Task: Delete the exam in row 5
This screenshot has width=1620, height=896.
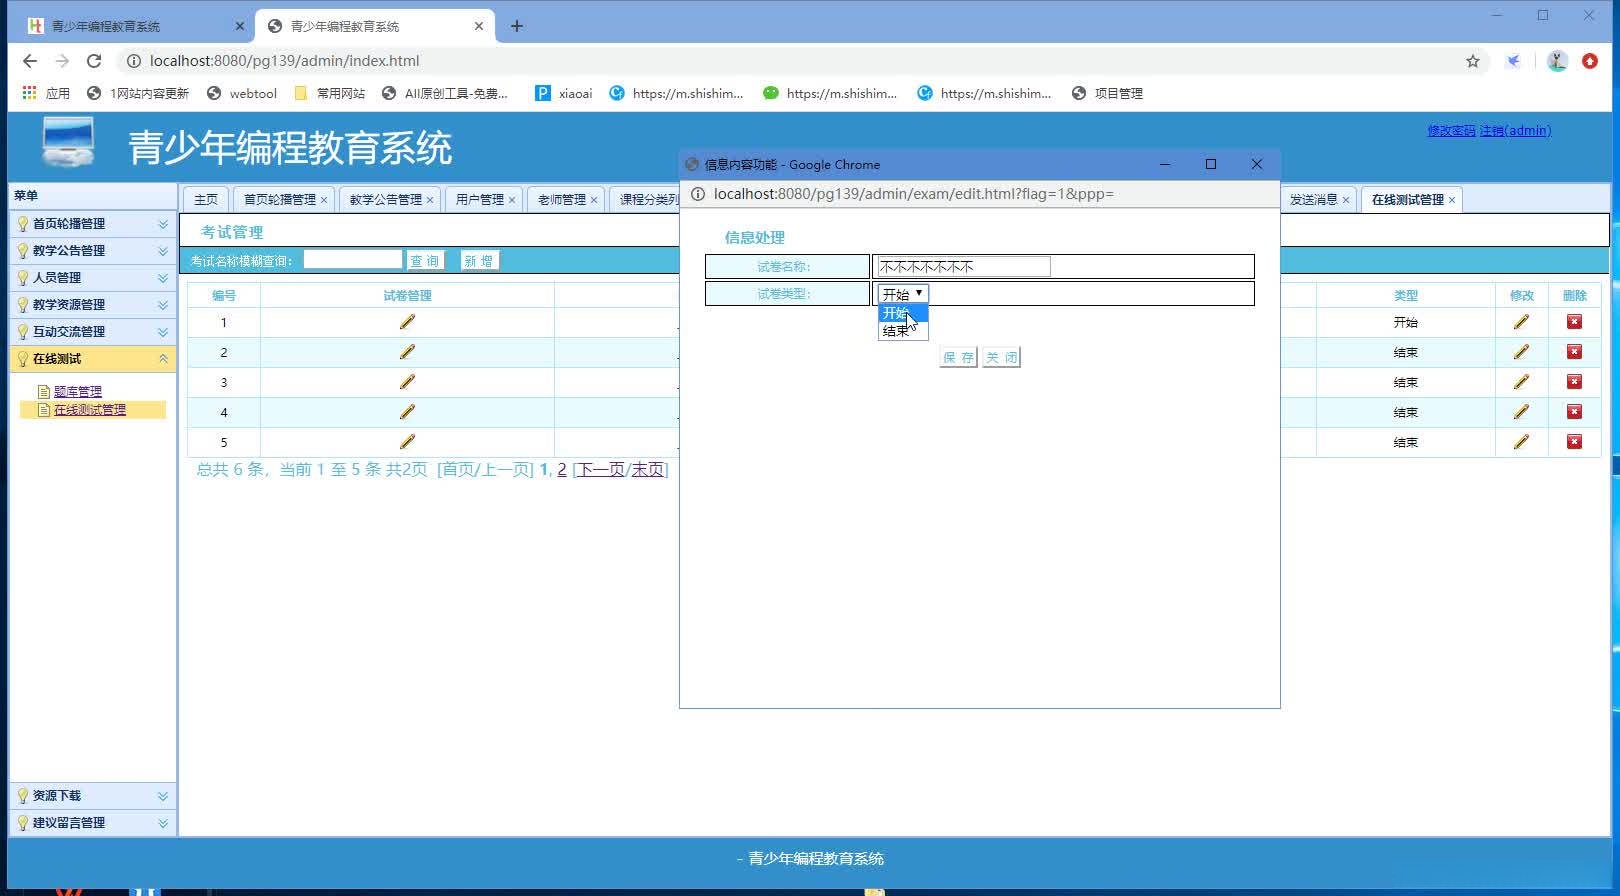Action: [x=1574, y=442]
